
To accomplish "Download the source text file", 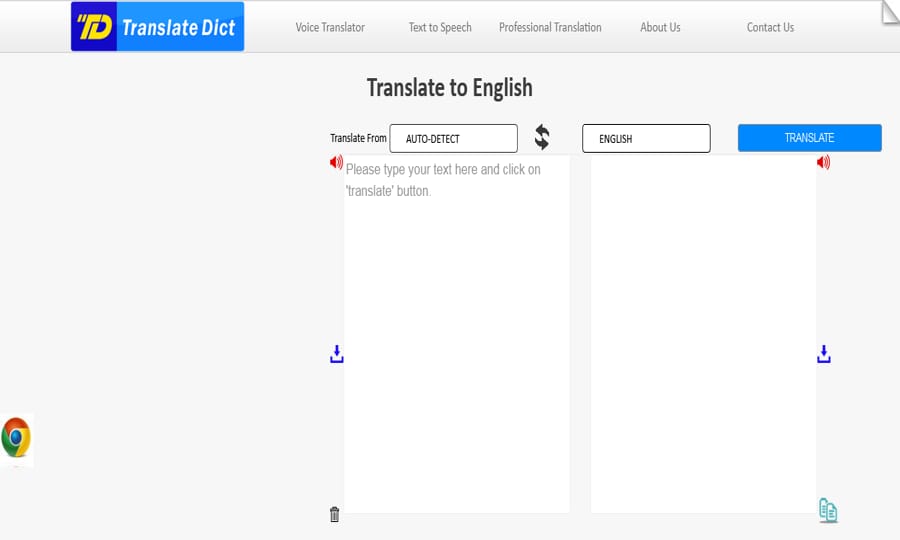I will 337,354.
